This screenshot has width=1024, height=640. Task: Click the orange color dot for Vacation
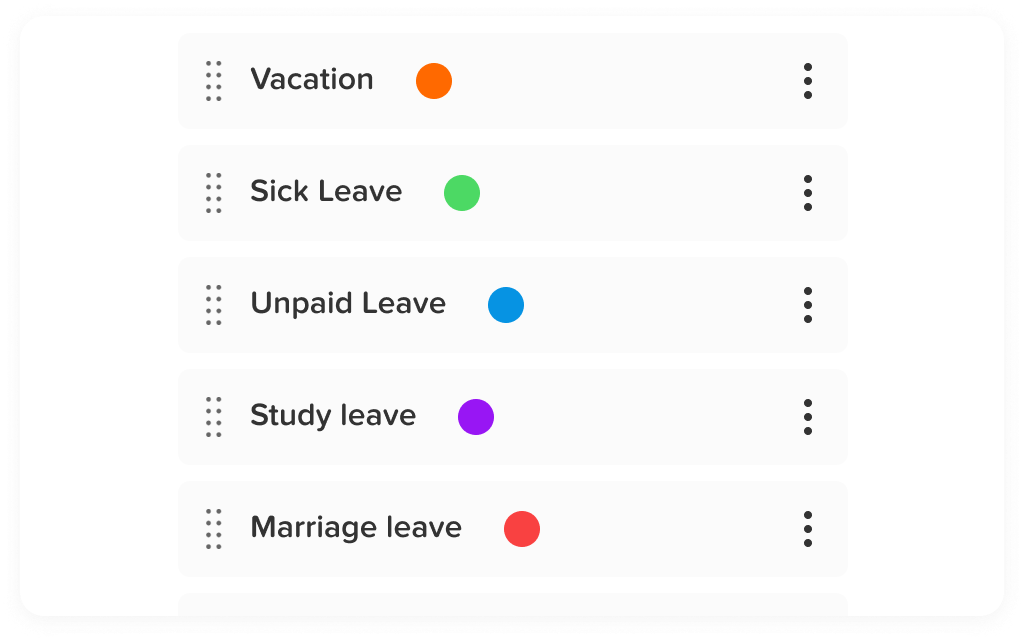point(434,81)
